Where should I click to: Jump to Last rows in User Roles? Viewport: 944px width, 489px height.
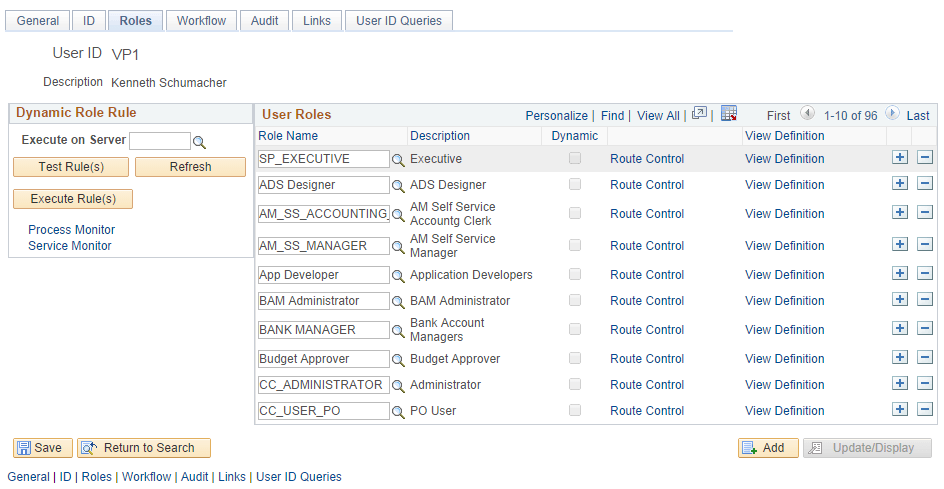click(x=918, y=116)
